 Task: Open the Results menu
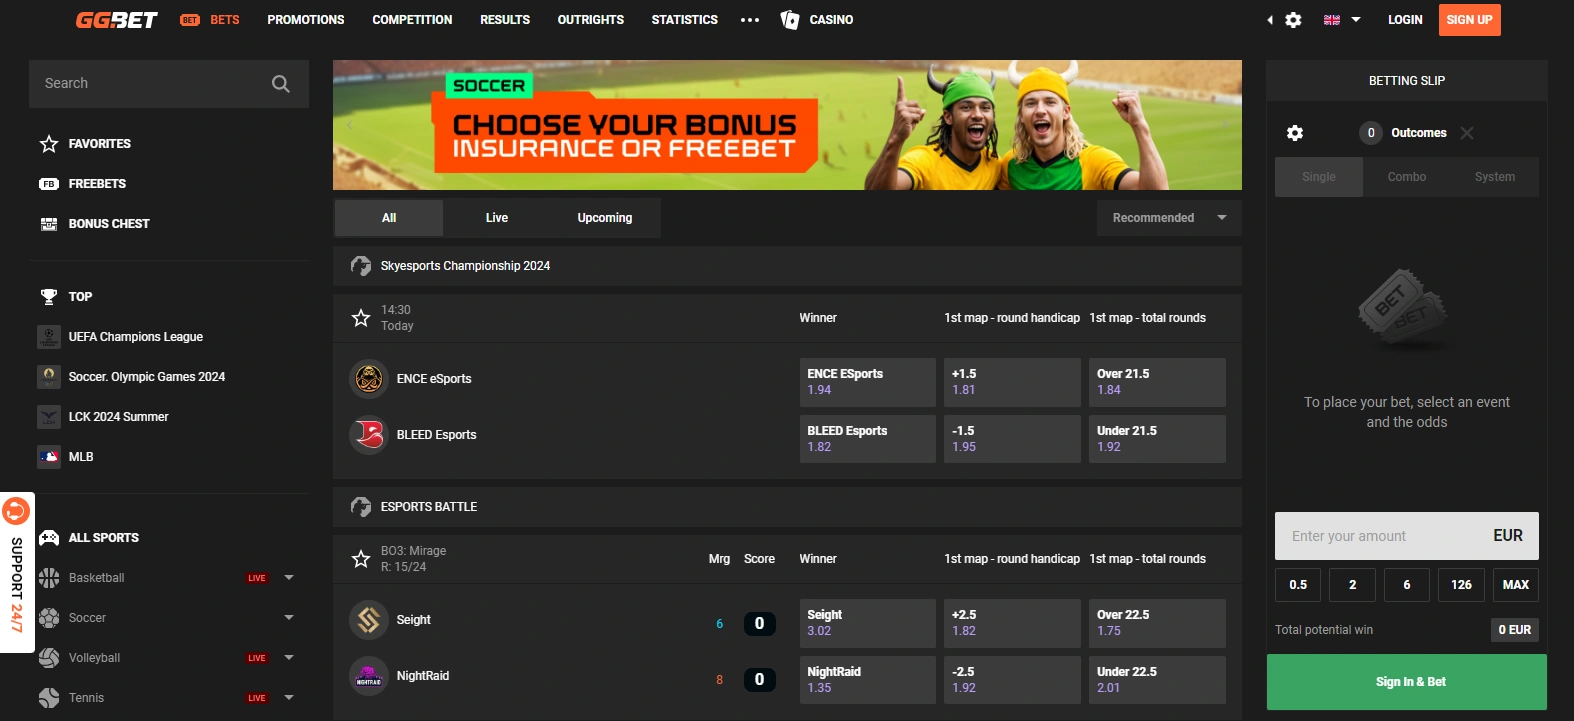505,20
